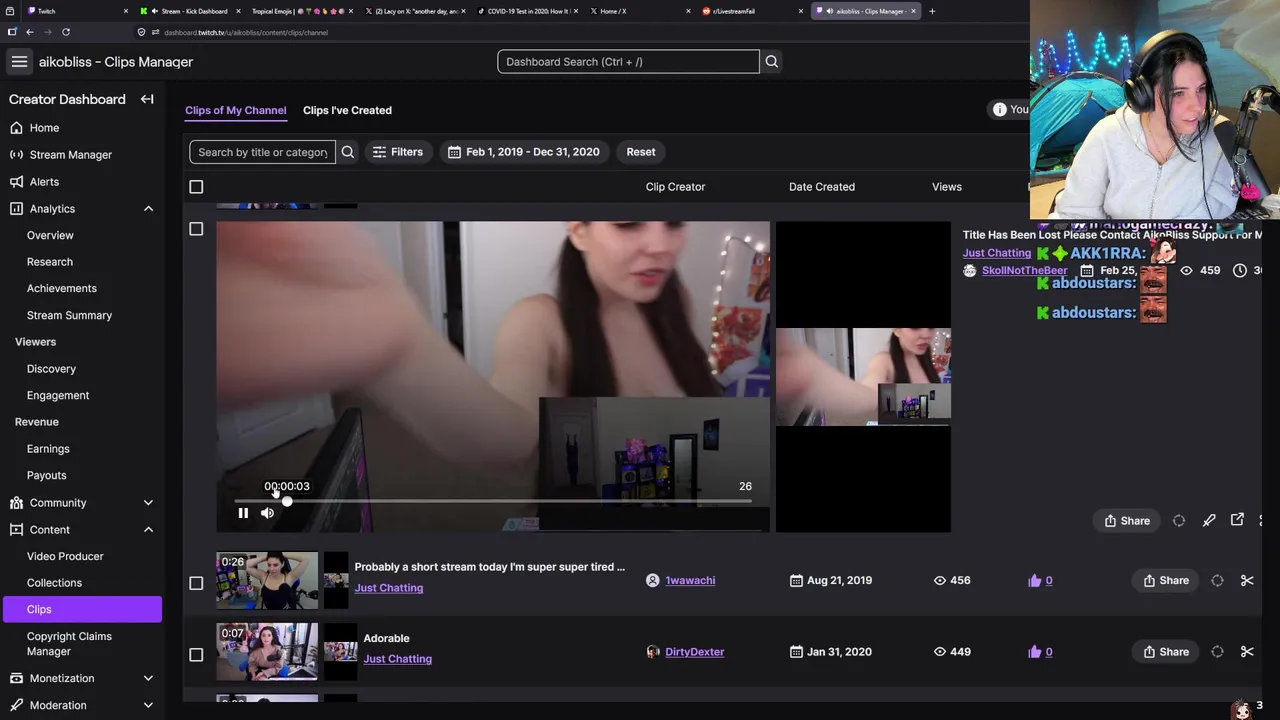The height and width of the screenshot is (720, 1280).
Task: Expand the Monetization section
Action: point(148,678)
